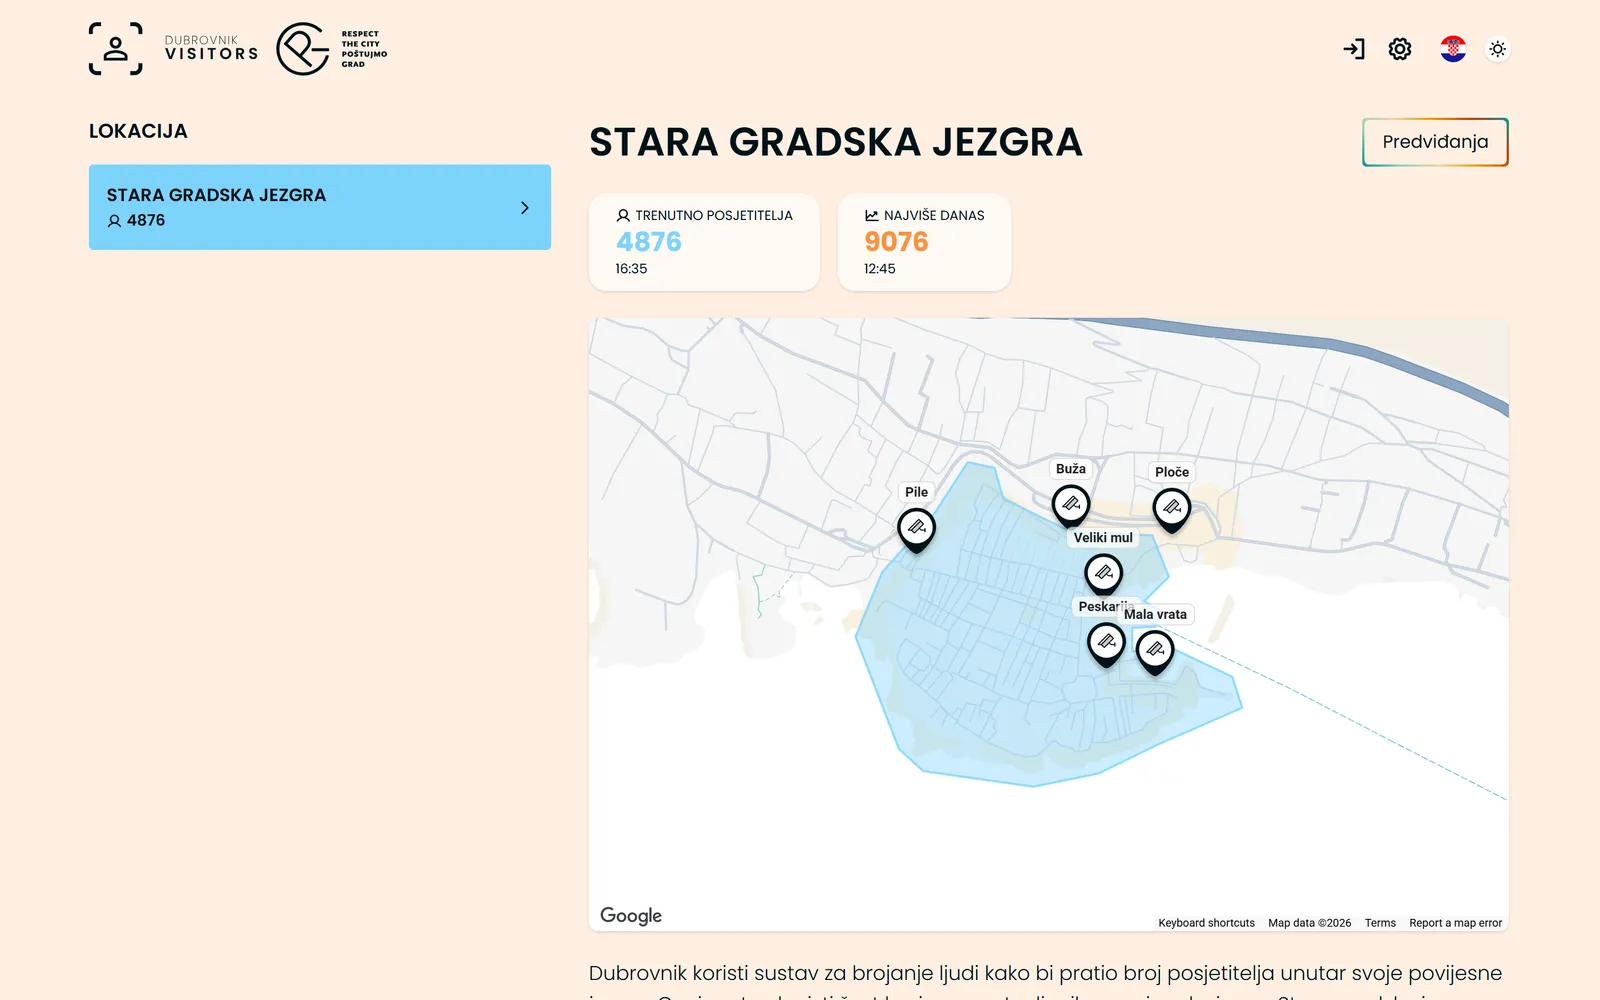Screen dimensions: 1600x1000
Task: Click the Ploče map label
Action: 1172,472
